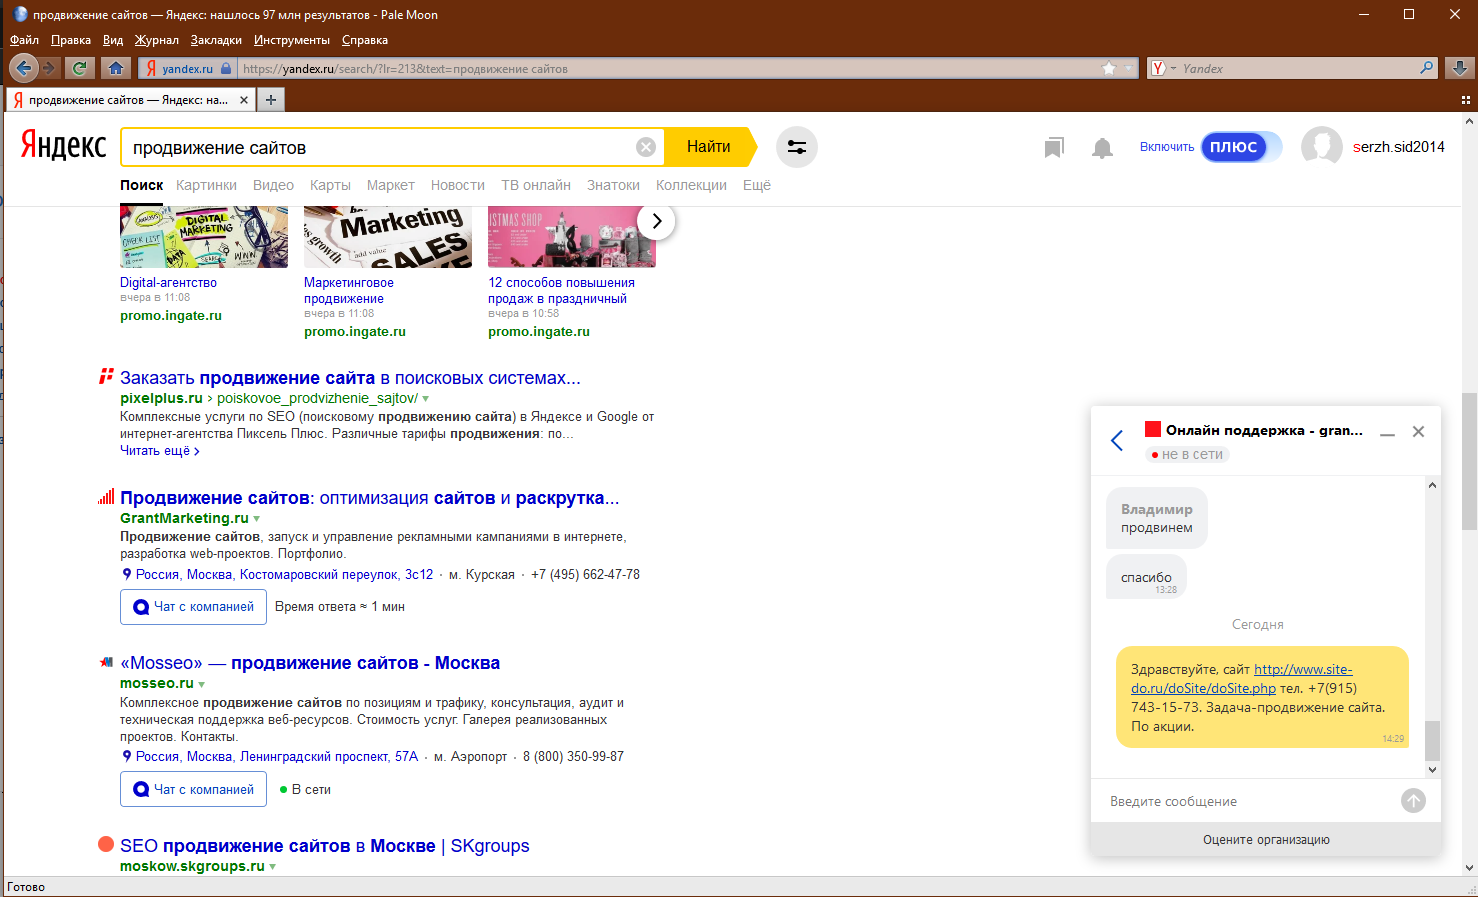Click 'Чат с компанией' under mosseo.ru
1478x897 pixels.
pos(193,789)
